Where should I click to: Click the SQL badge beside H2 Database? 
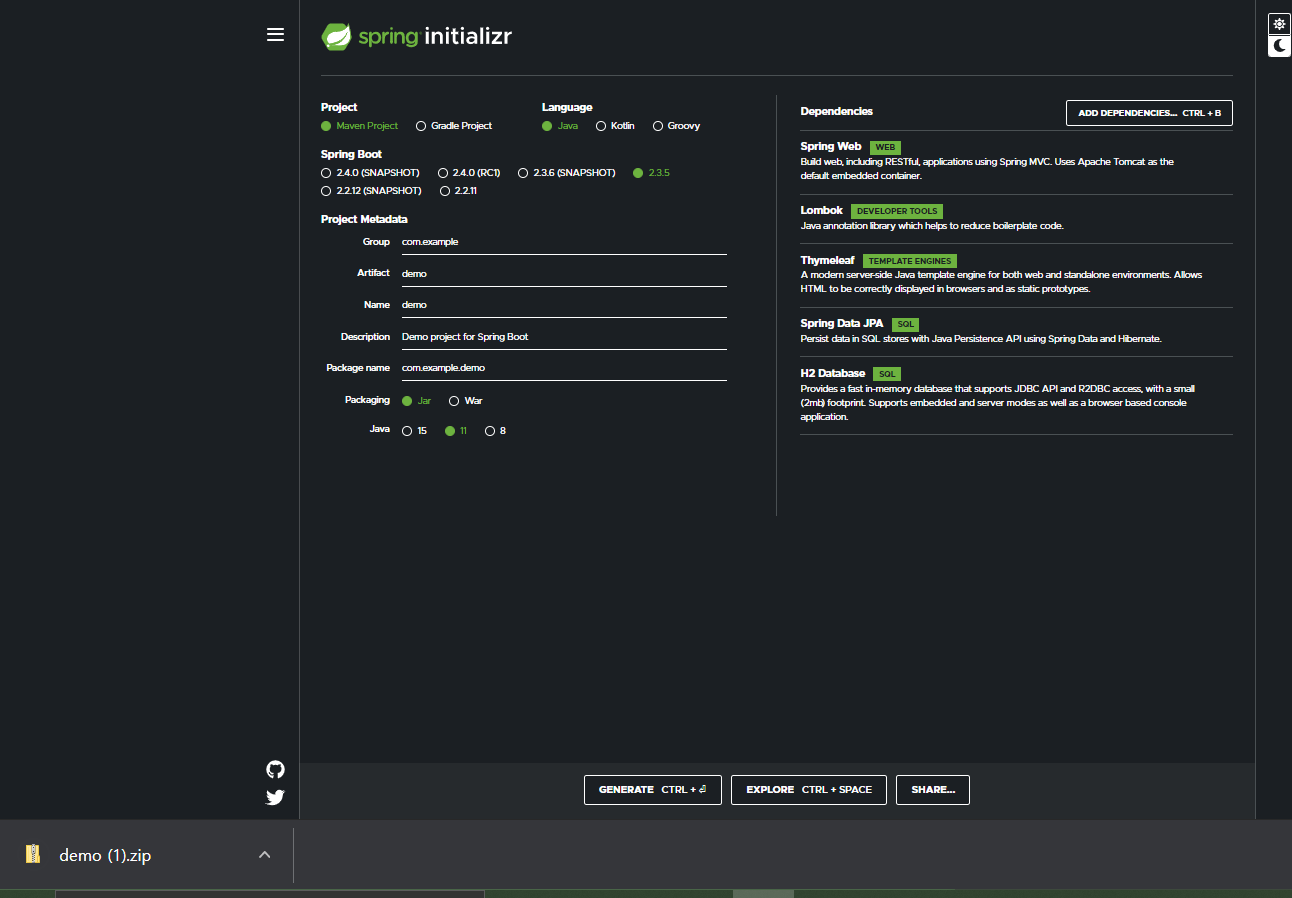tap(887, 374)
